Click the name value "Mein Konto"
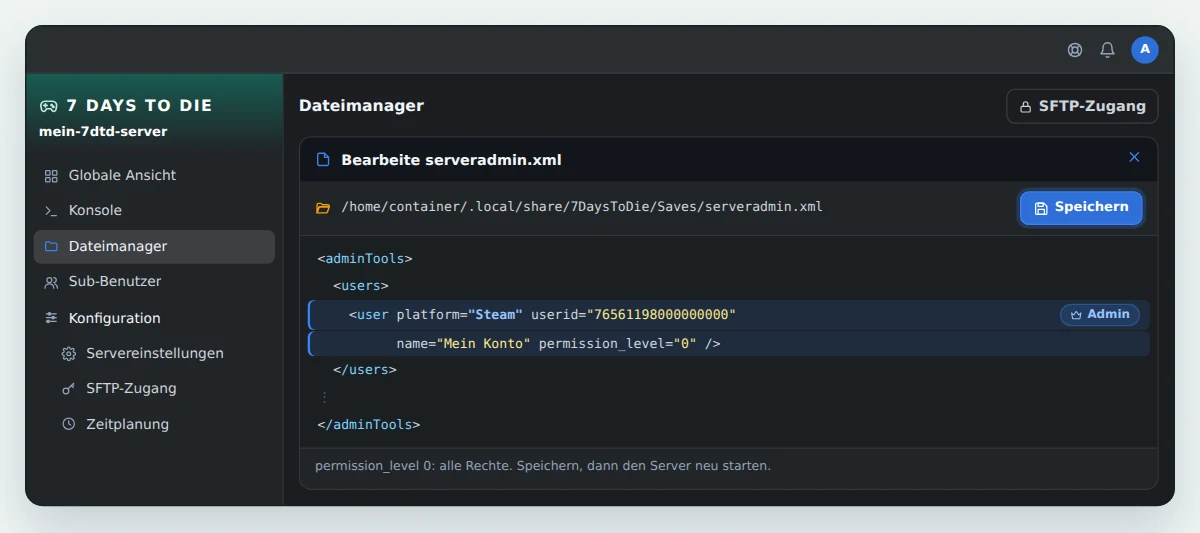Screen dimensions: 1200x533 tap(483, 343)
